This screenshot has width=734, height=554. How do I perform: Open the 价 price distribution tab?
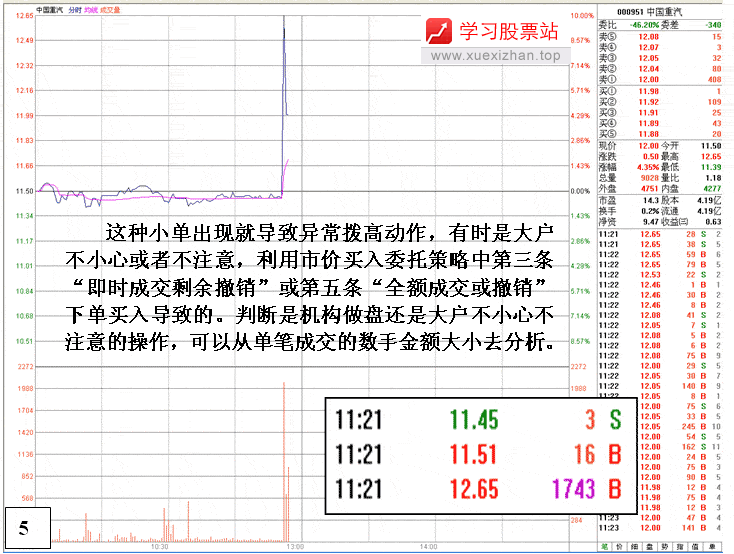point(620,547)
